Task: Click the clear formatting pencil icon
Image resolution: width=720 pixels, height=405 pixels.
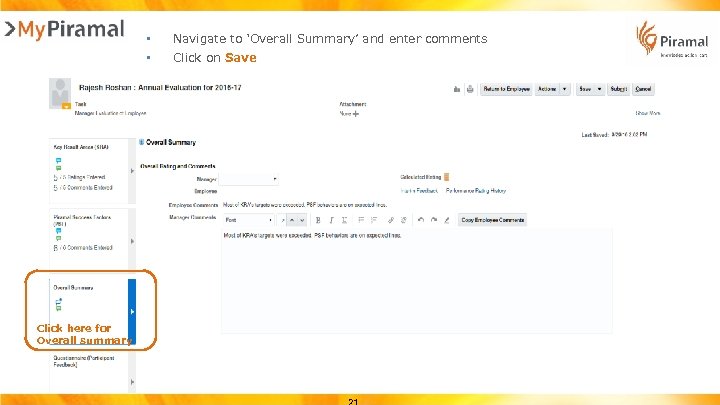Action: click(446, 220)
